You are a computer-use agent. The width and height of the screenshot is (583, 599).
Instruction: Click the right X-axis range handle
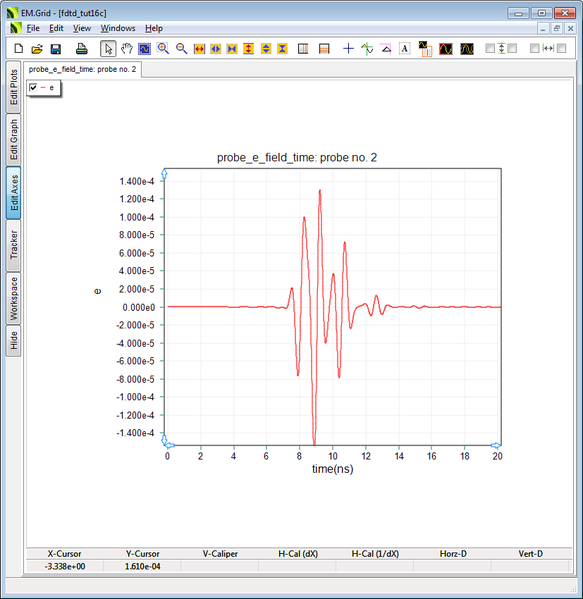pos(496,445)
